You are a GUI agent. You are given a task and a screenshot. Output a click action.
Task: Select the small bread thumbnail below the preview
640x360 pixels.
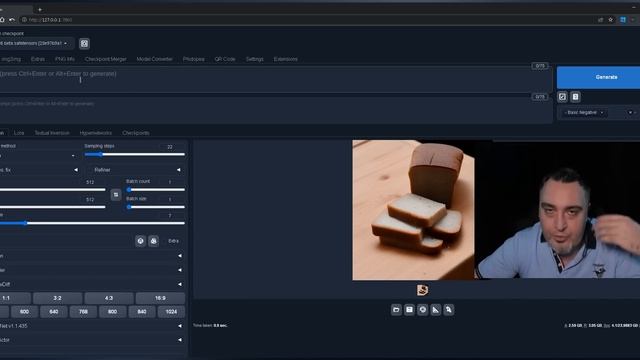[x=422, y=290]
